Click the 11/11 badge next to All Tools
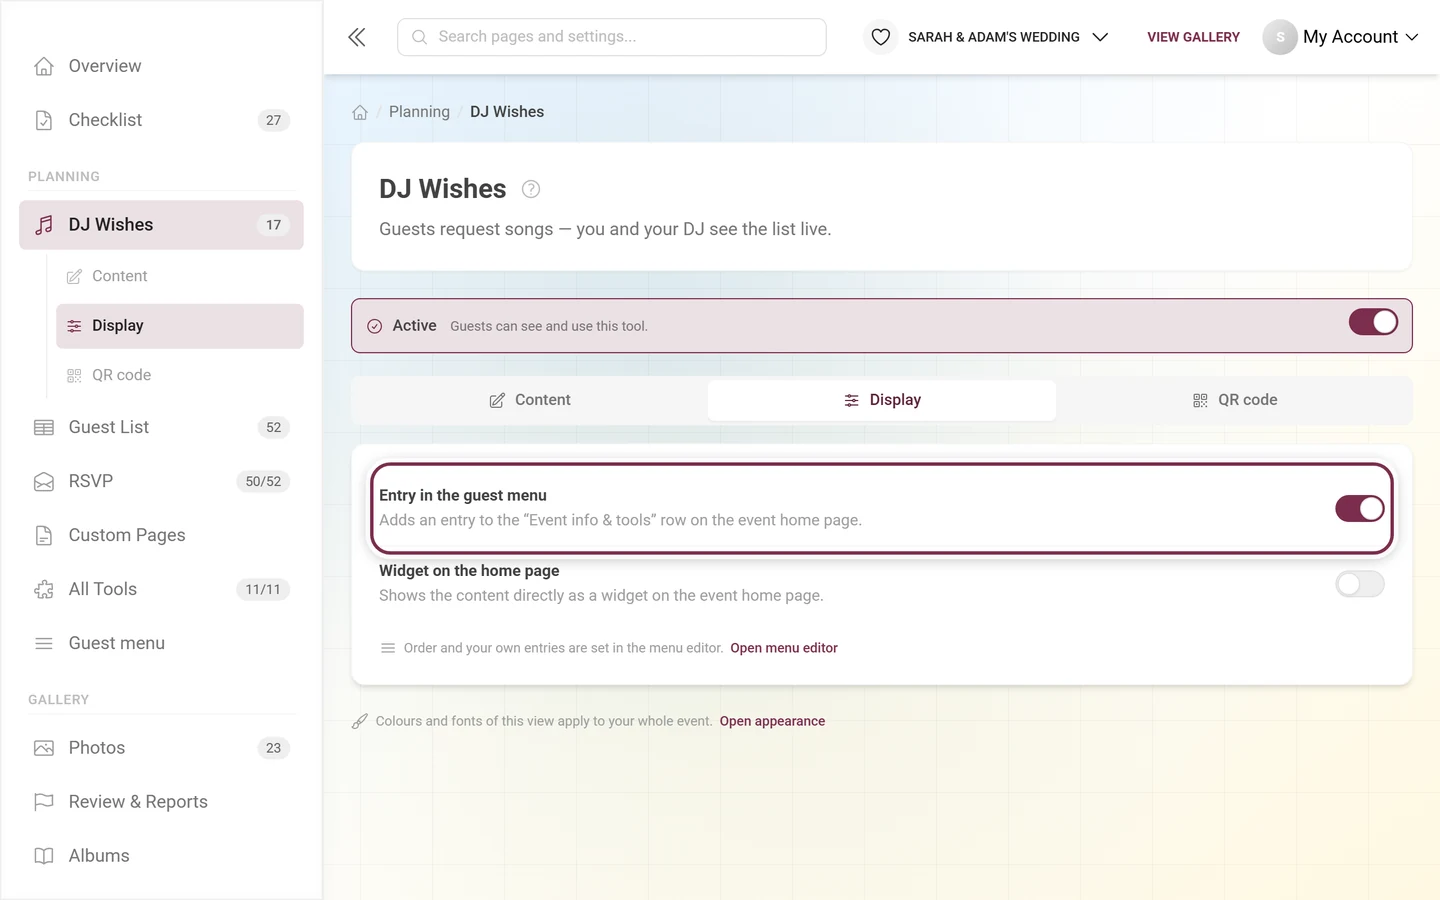Screen dimensions: 1440x900 point(263,589)
